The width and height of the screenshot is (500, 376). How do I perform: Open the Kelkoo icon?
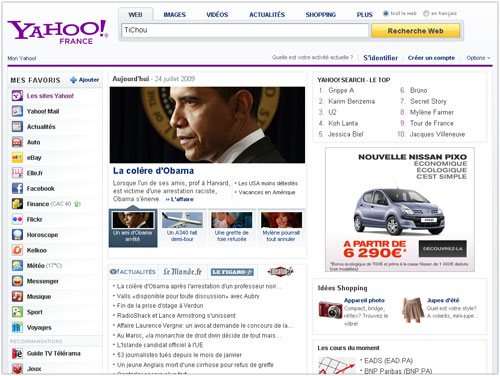[17, 250]
